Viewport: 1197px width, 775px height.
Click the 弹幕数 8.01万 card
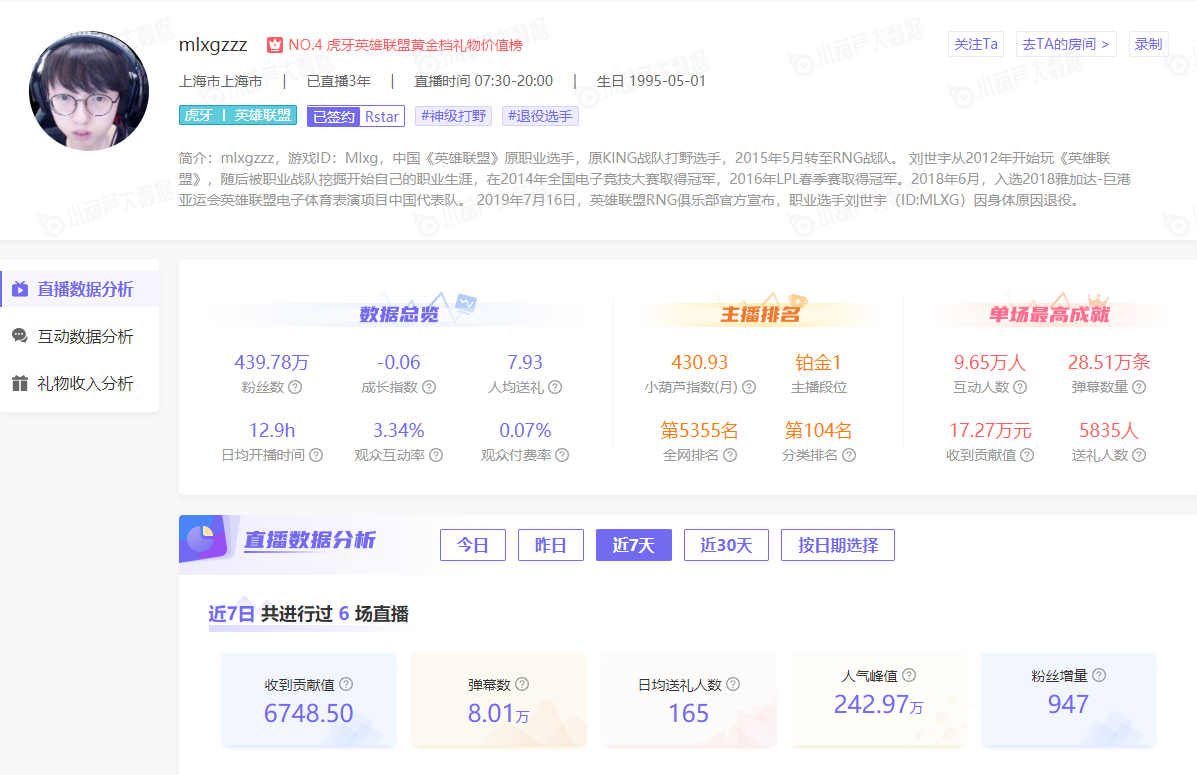click(498, 699)
